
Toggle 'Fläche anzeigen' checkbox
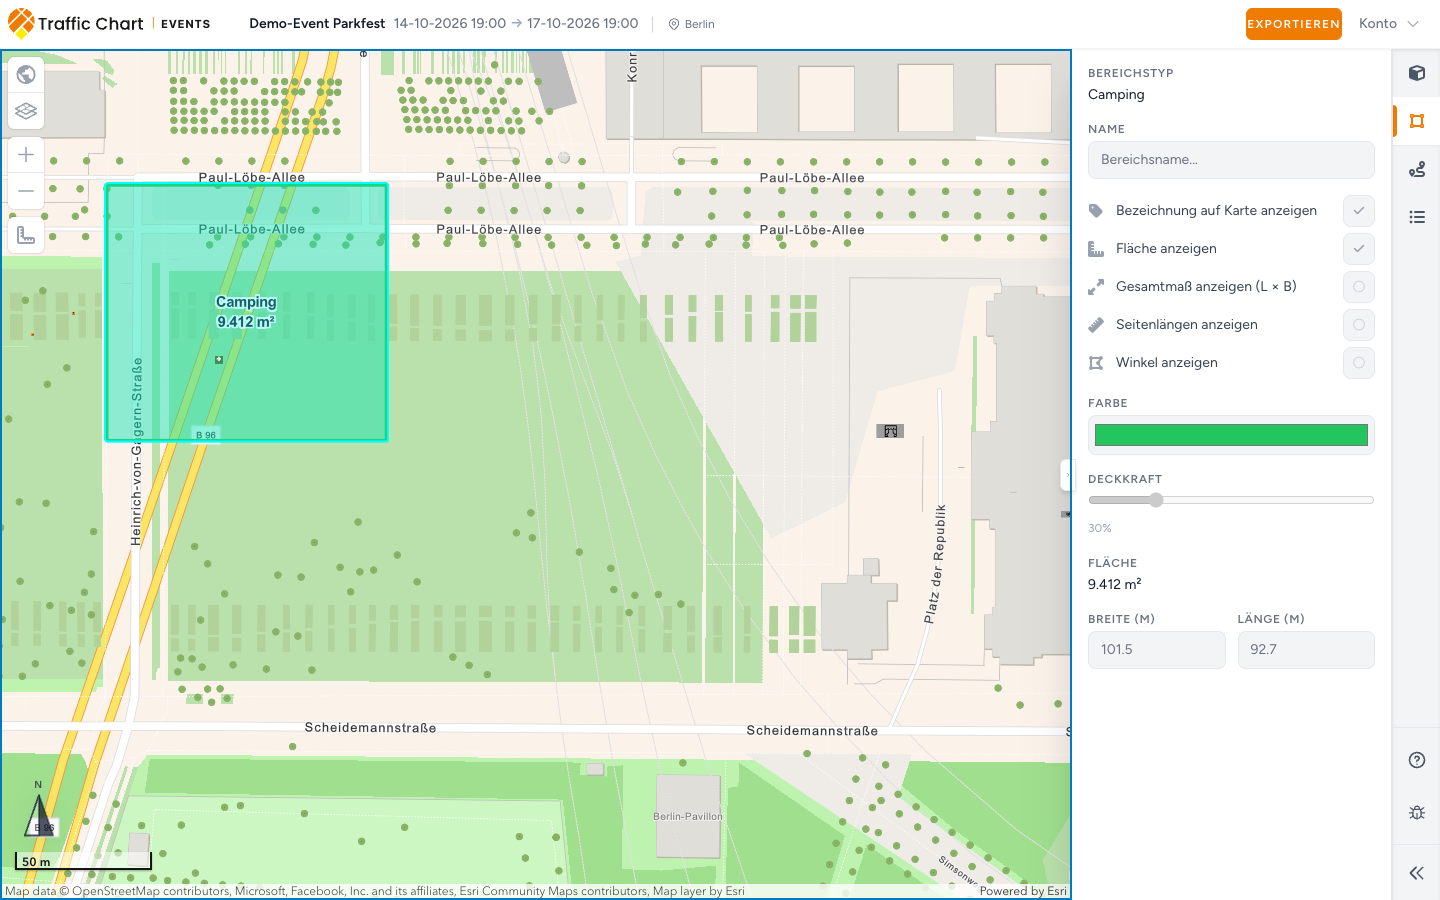tap(1359, 249)
